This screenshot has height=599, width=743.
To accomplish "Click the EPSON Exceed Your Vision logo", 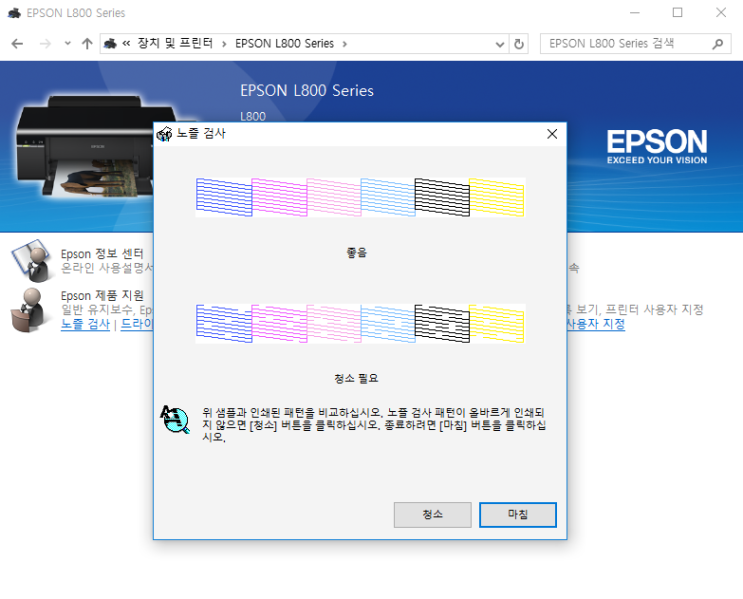I will (x=657, y=147).
